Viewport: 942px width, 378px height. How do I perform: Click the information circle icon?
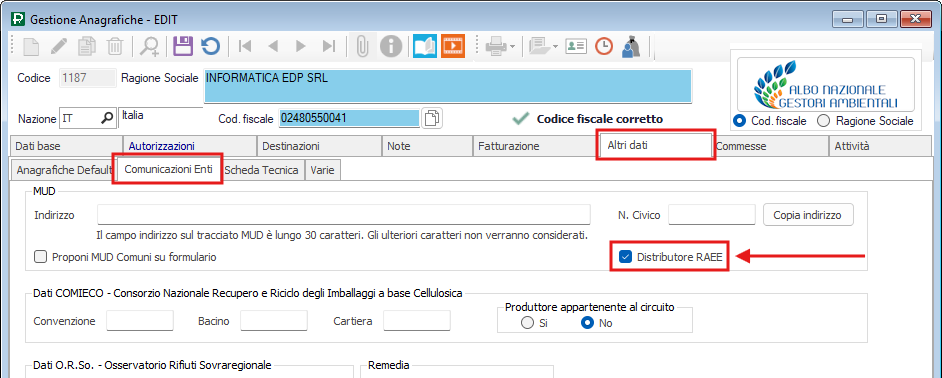[x=391, y=46]
